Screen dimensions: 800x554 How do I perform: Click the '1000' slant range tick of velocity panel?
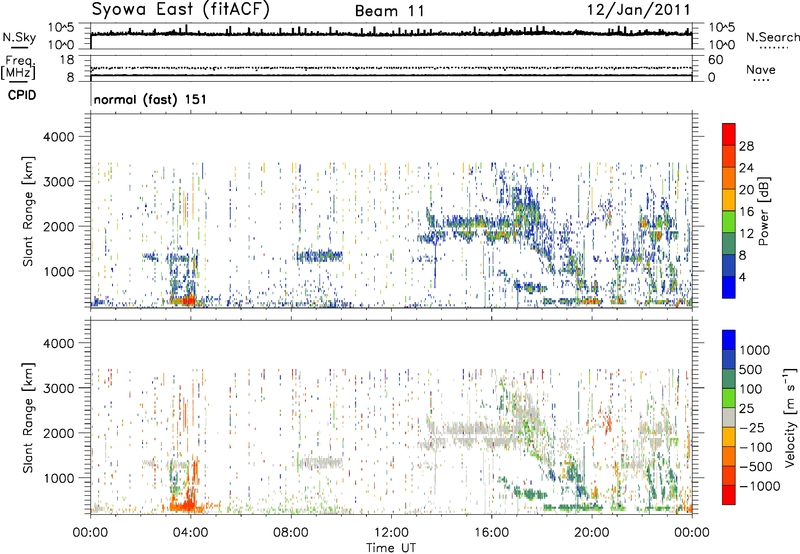[x=58, y=478]
